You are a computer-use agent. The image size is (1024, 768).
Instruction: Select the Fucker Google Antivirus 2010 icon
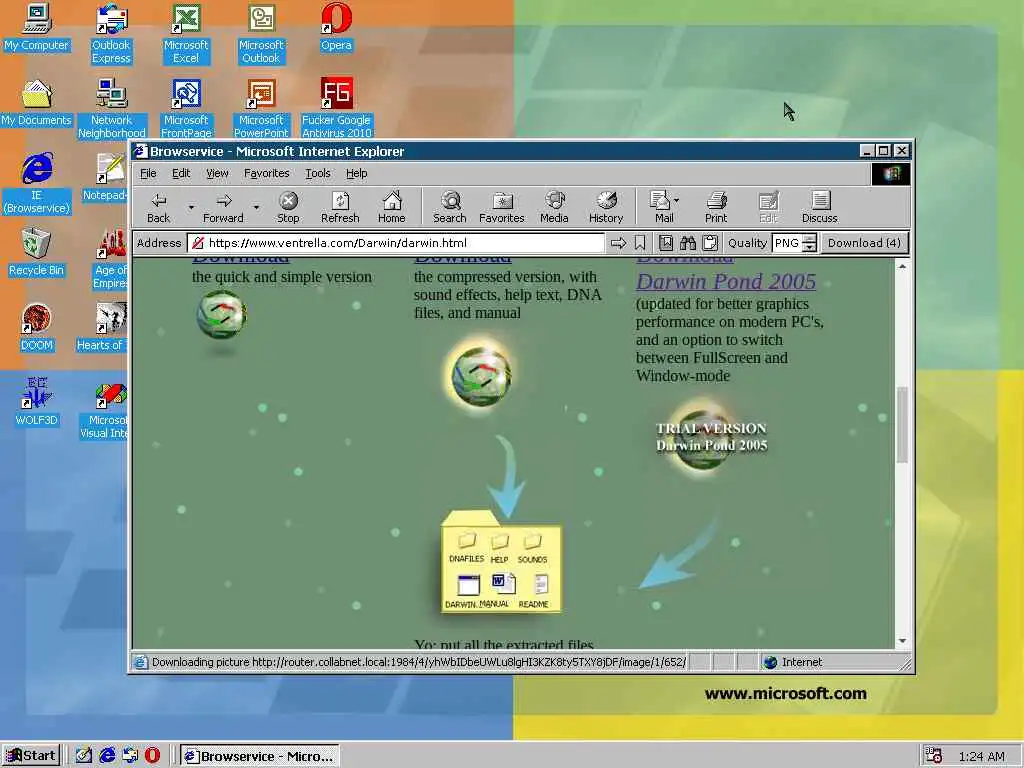[x=336, y=108]
